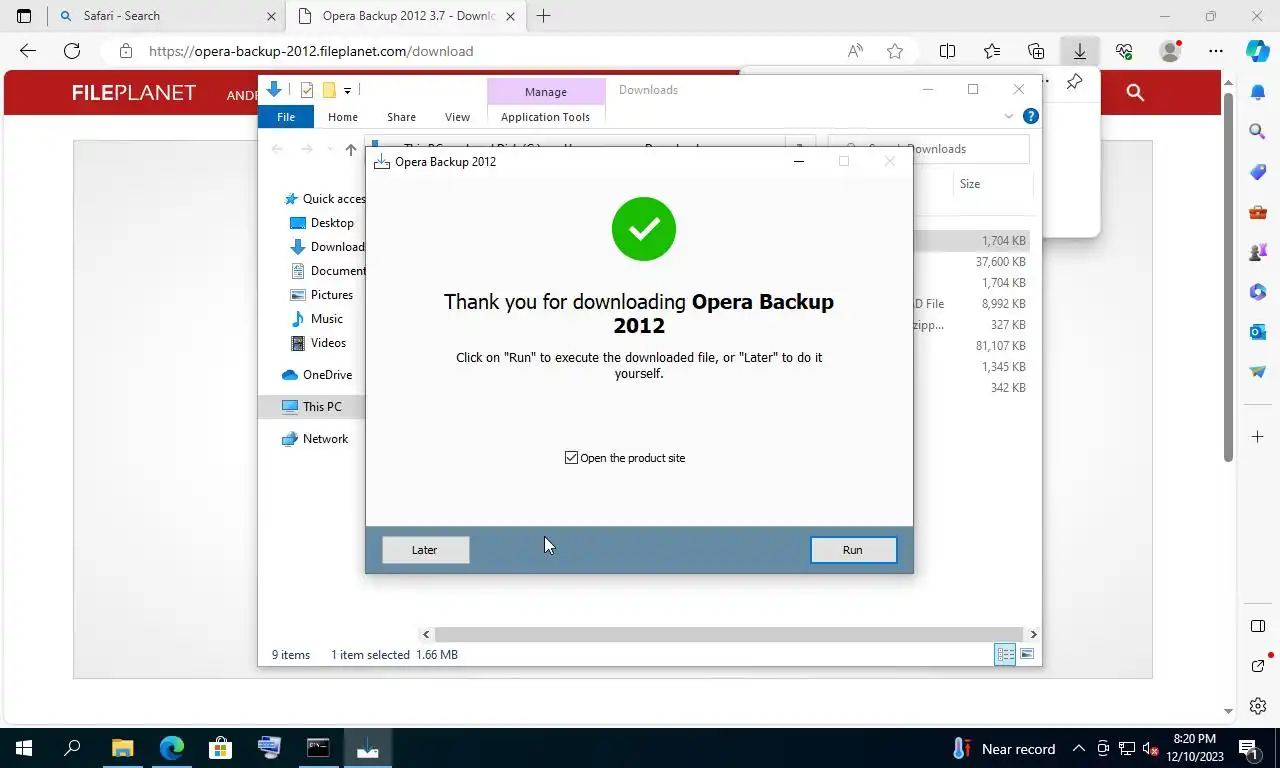Image resolution: width=1280 pixels, height=768 pixels.
Task: Click the 8,992 KB file size cell
Action: click(1003, 304)
